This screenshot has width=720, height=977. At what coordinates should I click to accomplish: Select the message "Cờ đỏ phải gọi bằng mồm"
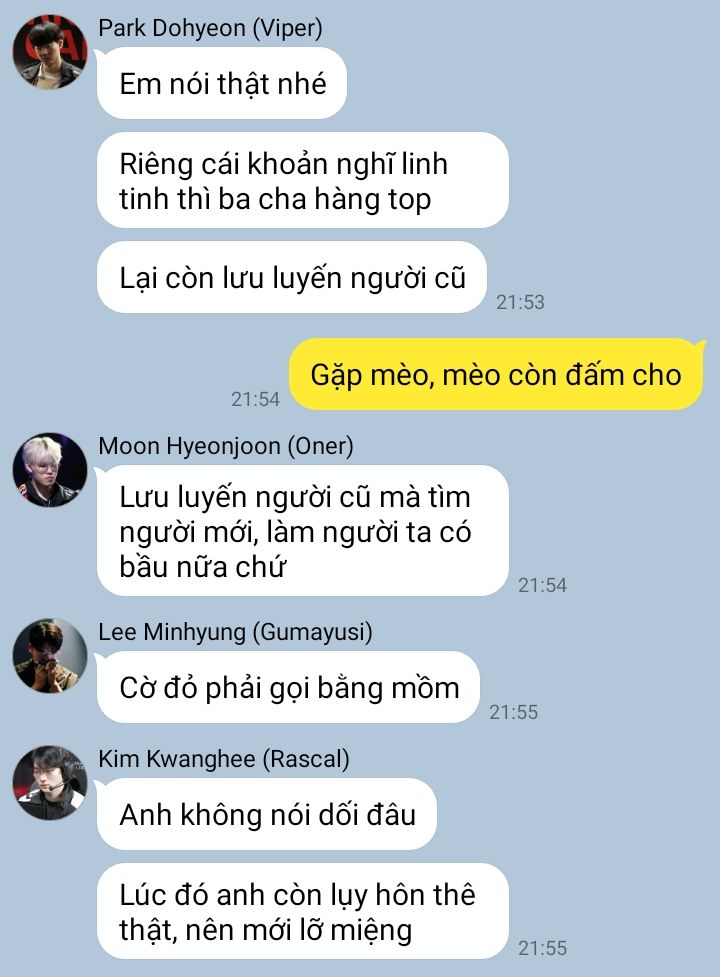(x=288, y=687)
